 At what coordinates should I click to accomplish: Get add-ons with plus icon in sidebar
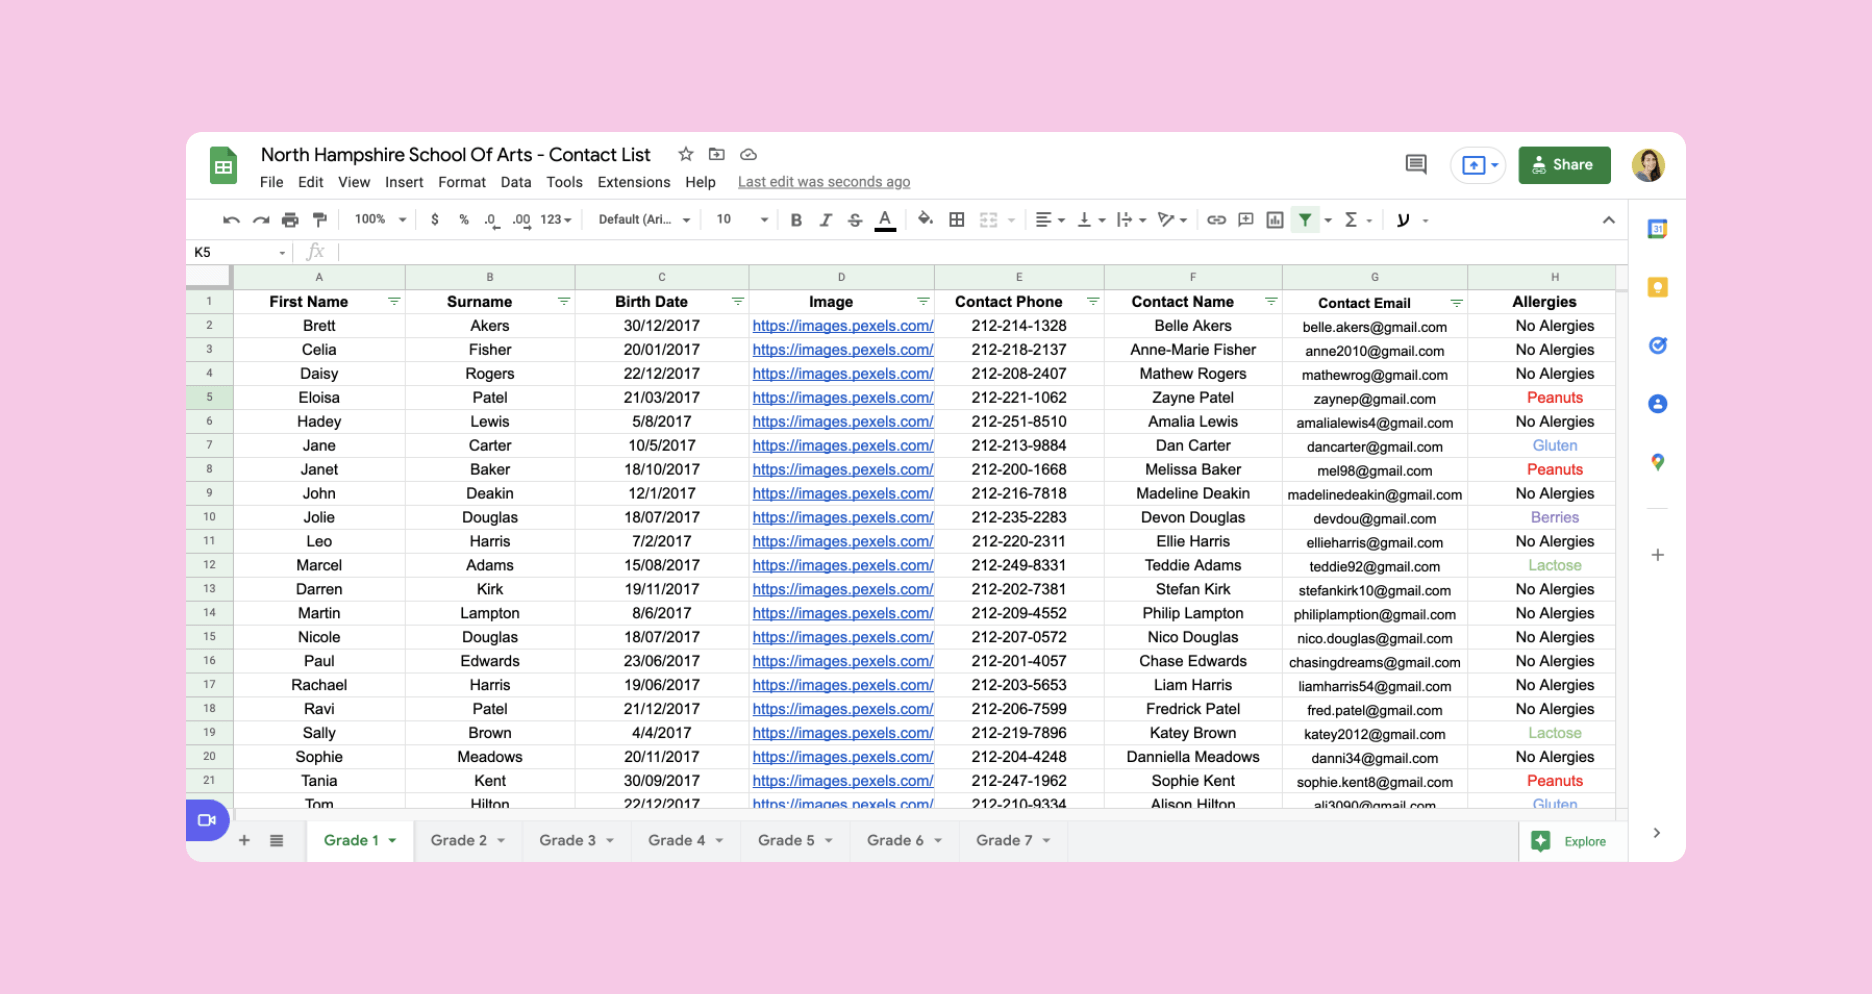[1657, 555]
